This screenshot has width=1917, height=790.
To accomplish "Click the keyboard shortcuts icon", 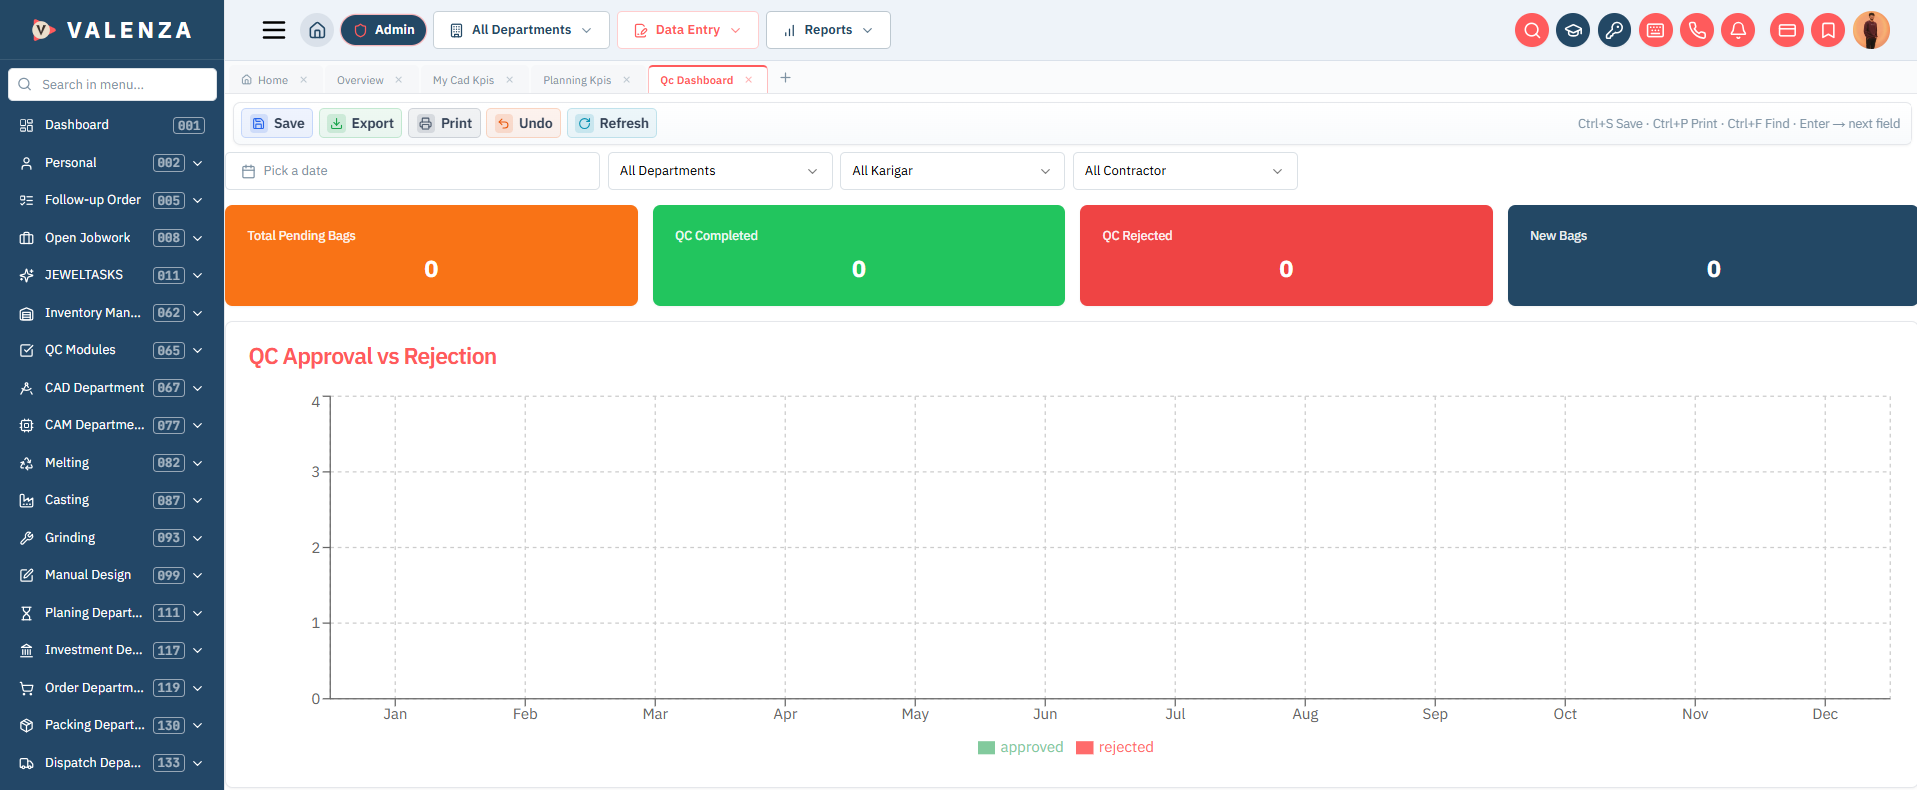I will pyautogui.click(x=1655, y=30).
